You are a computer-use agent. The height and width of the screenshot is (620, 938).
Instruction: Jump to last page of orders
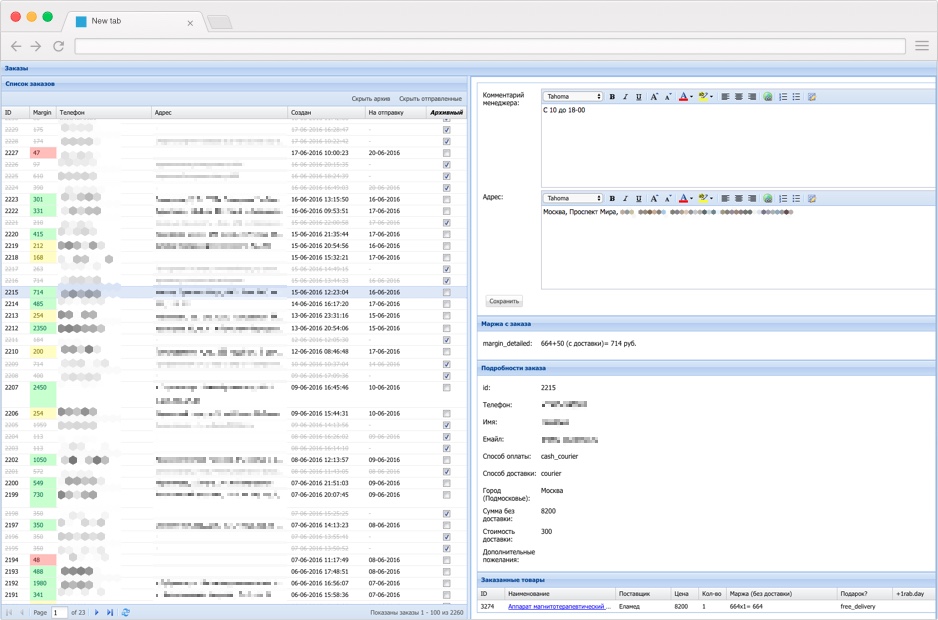coord(110,612)
